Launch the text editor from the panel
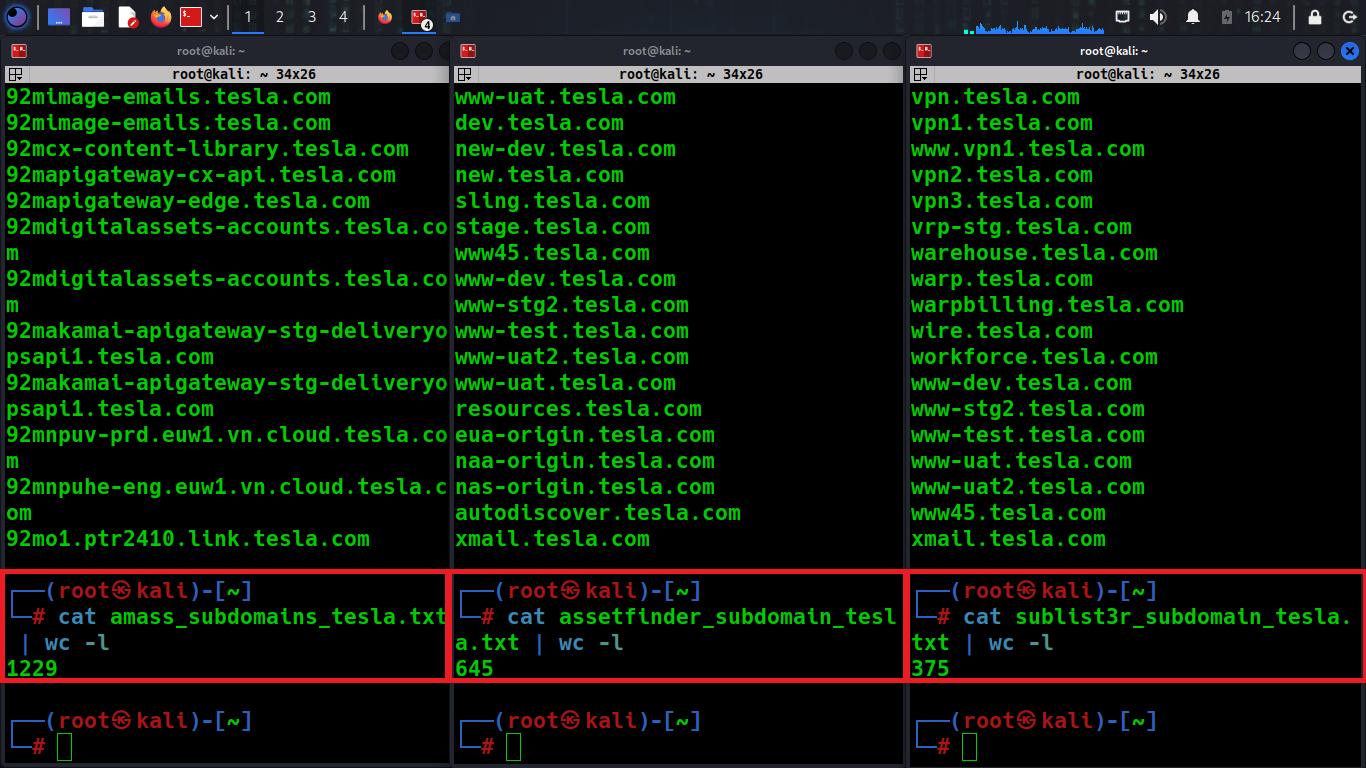Screen dimensions: 1366x768 [127, 17]
